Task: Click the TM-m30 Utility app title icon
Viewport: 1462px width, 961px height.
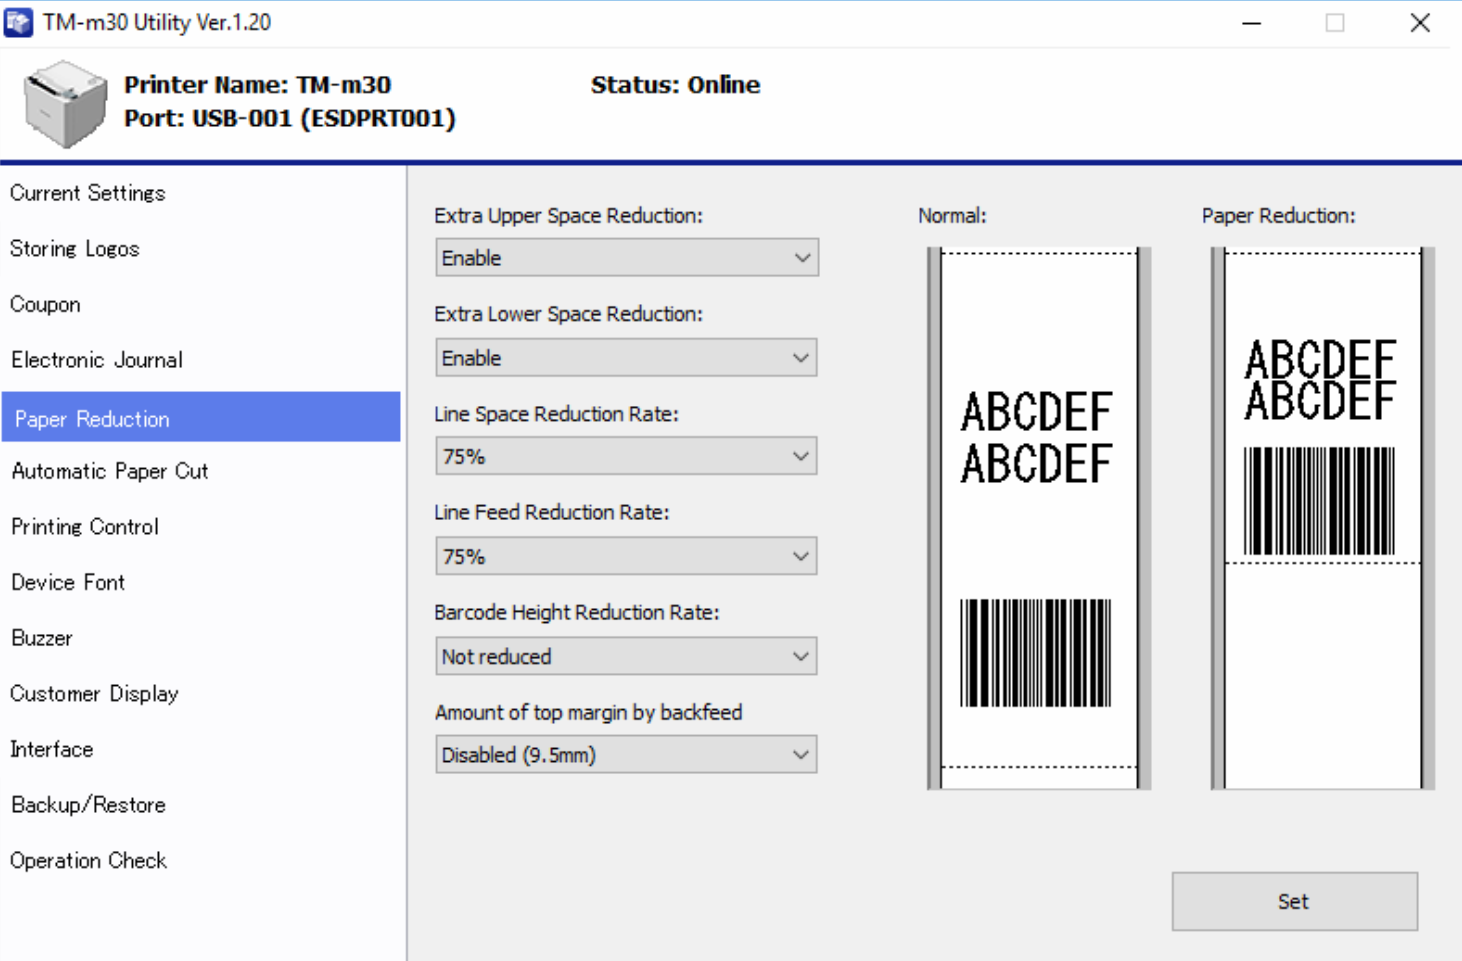Action: [x=18, y=22]
